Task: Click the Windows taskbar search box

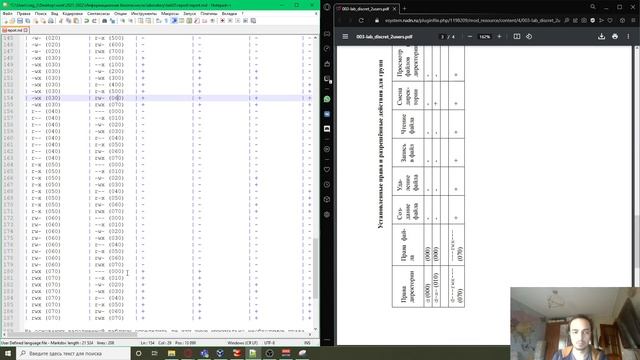Action: click(x=73, y=353)
